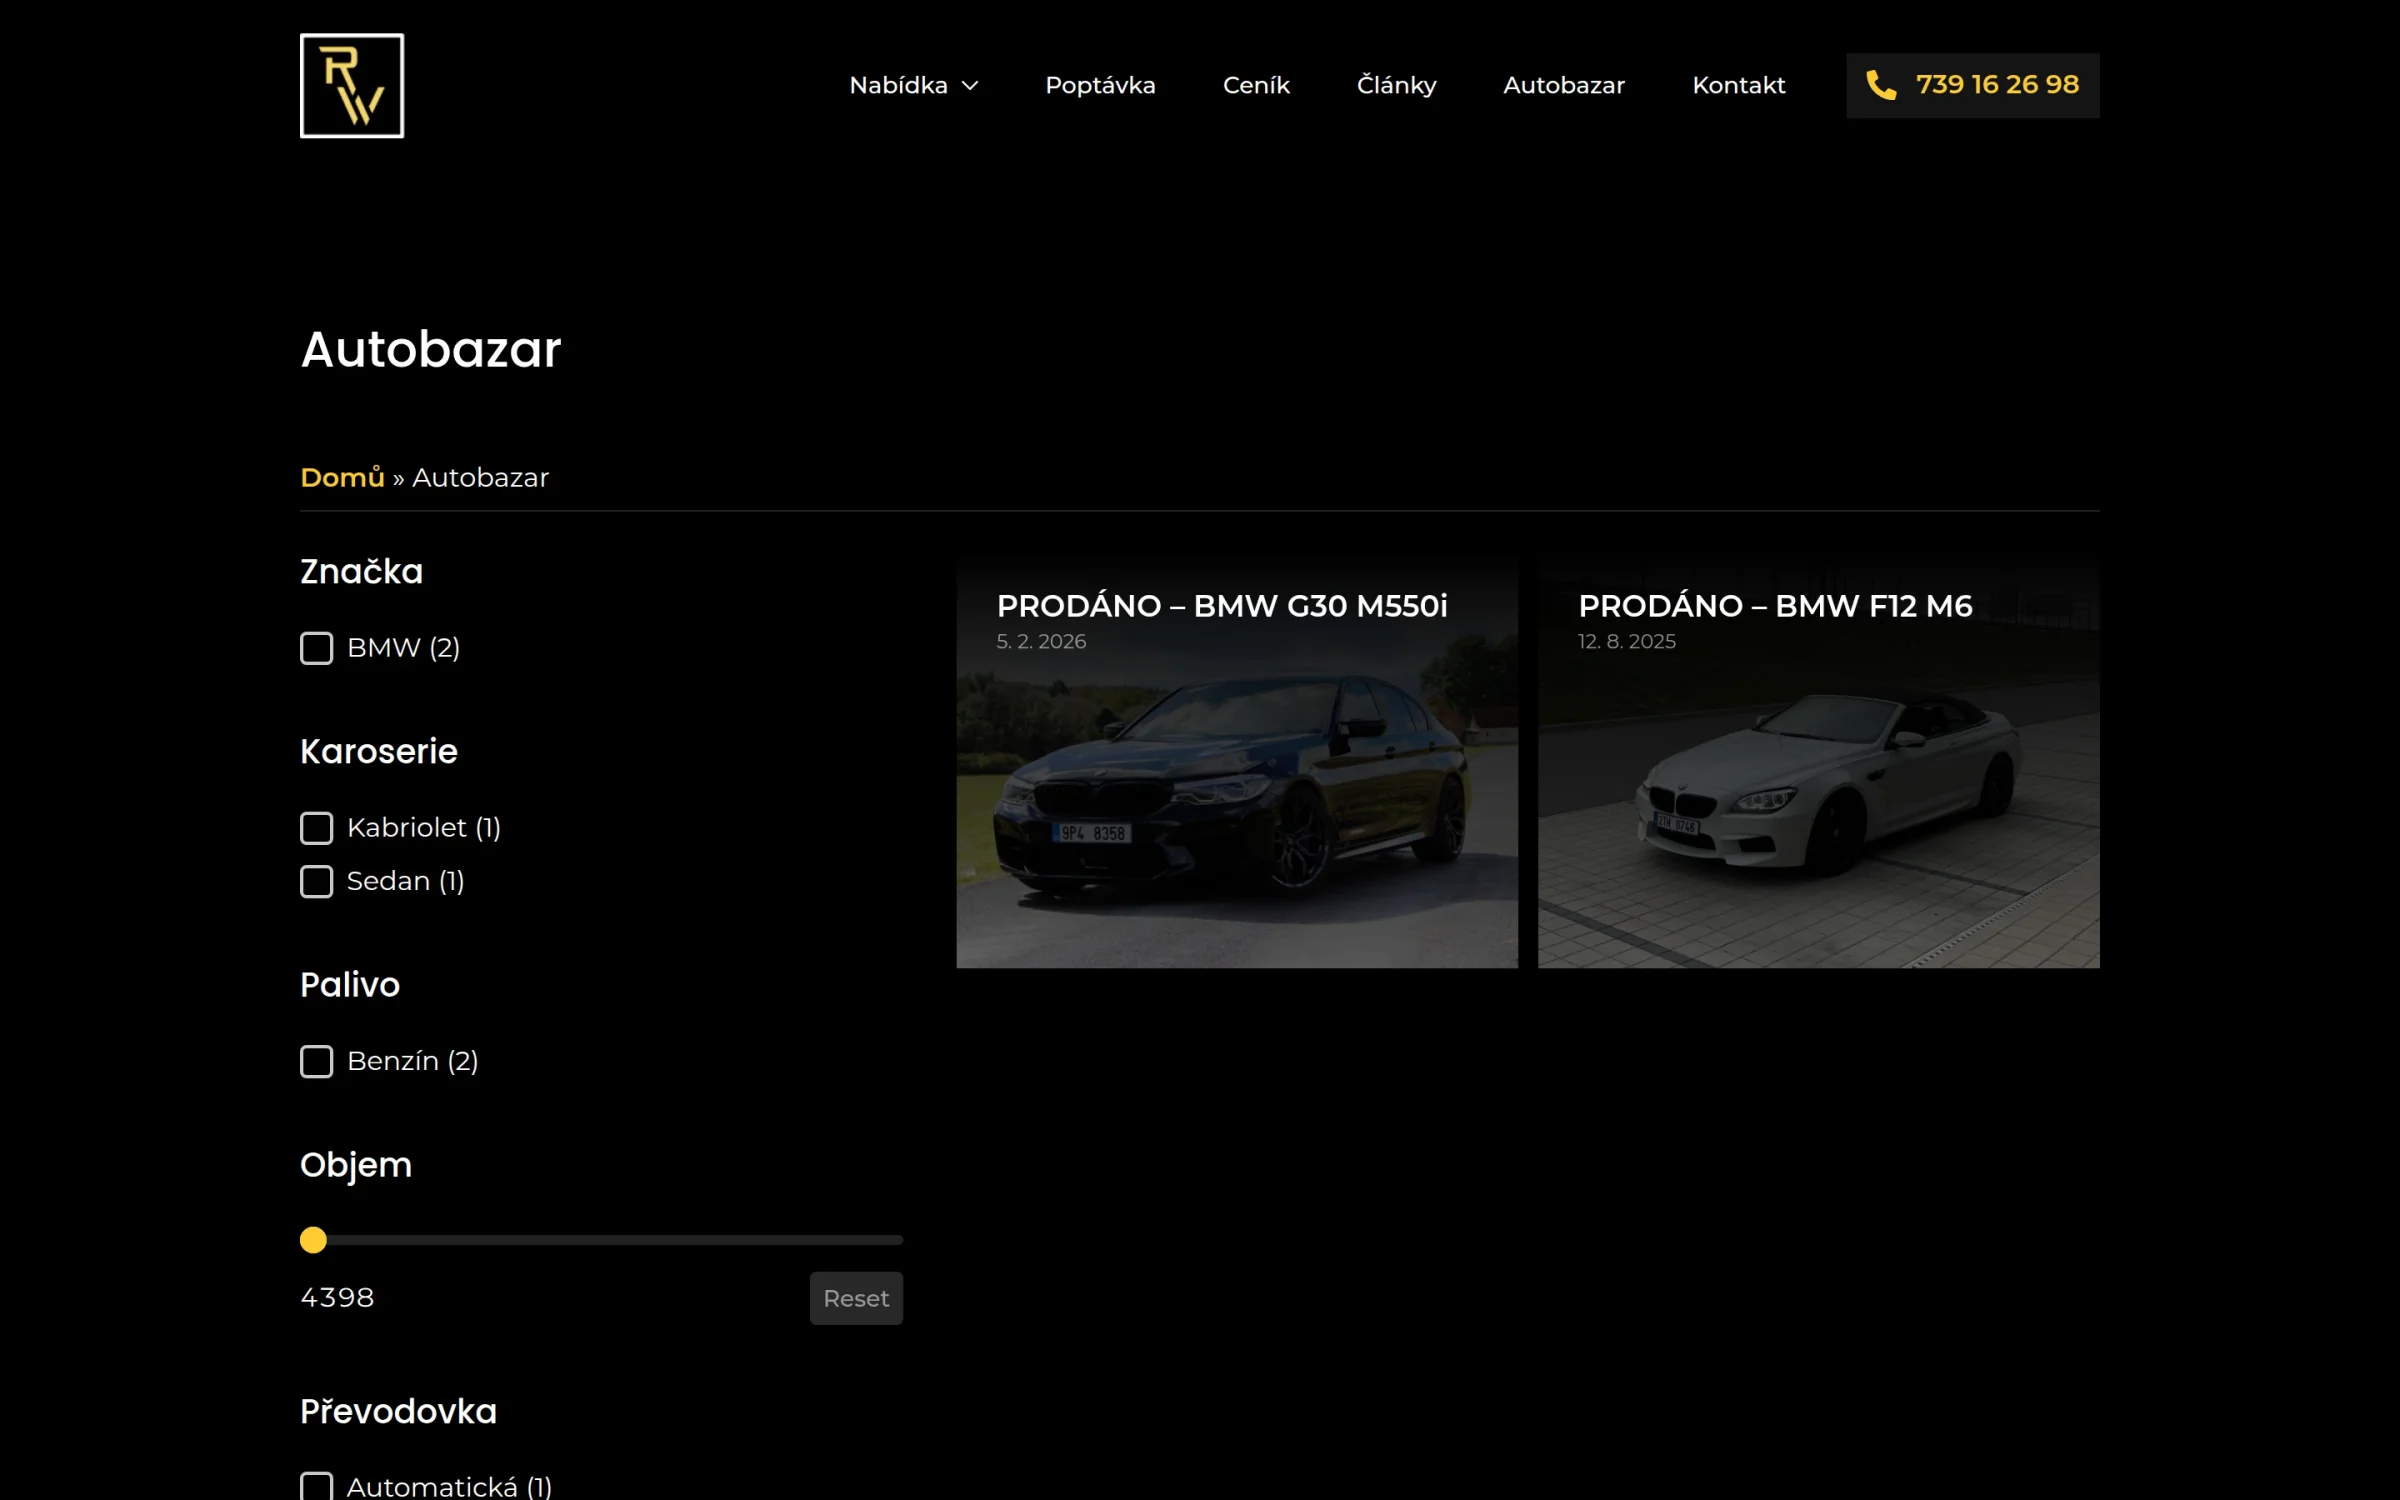Toggle the Benzín (2) fuel filter
Viewport: 2400px width, 1500px height.
click(x=317, y=1061)
